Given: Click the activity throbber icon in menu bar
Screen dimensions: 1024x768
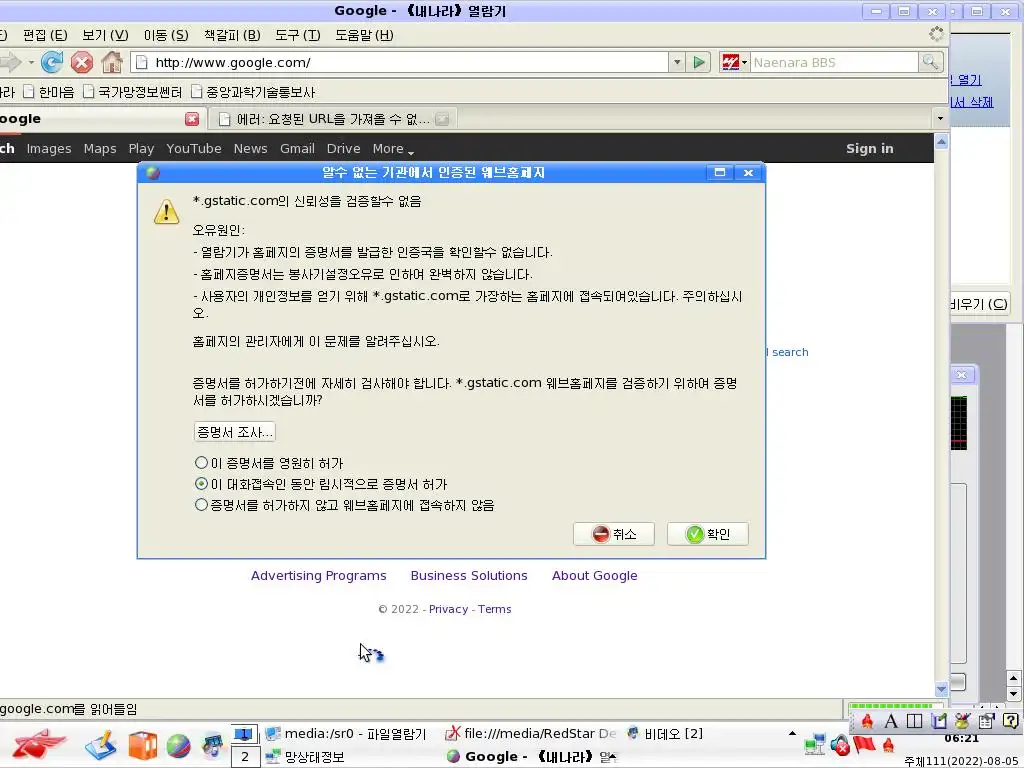Looking at the screenshot, I should (936, 34).
